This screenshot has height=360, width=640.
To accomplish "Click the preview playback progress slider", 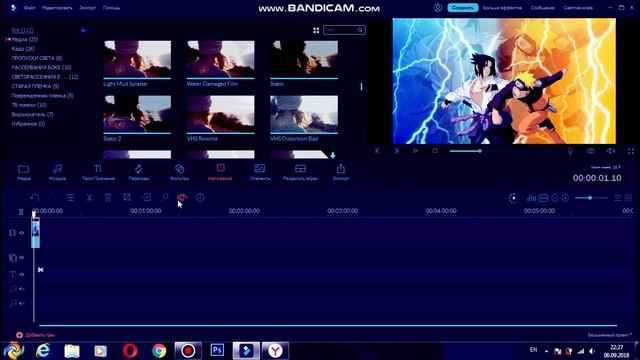I will point(502,151).
